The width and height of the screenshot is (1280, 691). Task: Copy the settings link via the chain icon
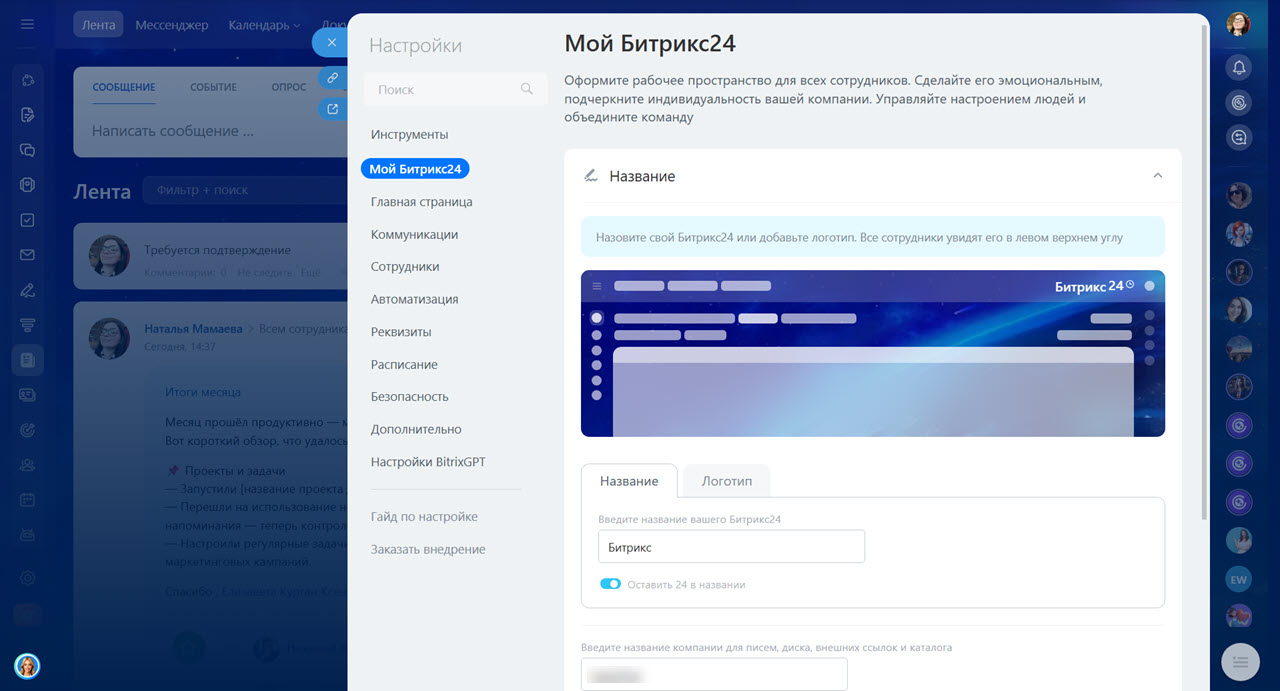click(332, 77)
